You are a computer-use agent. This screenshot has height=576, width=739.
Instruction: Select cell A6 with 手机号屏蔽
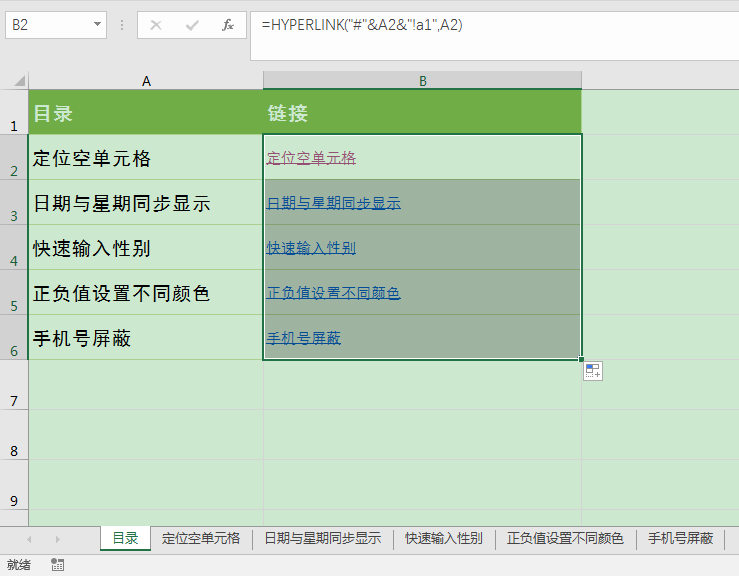146,337
